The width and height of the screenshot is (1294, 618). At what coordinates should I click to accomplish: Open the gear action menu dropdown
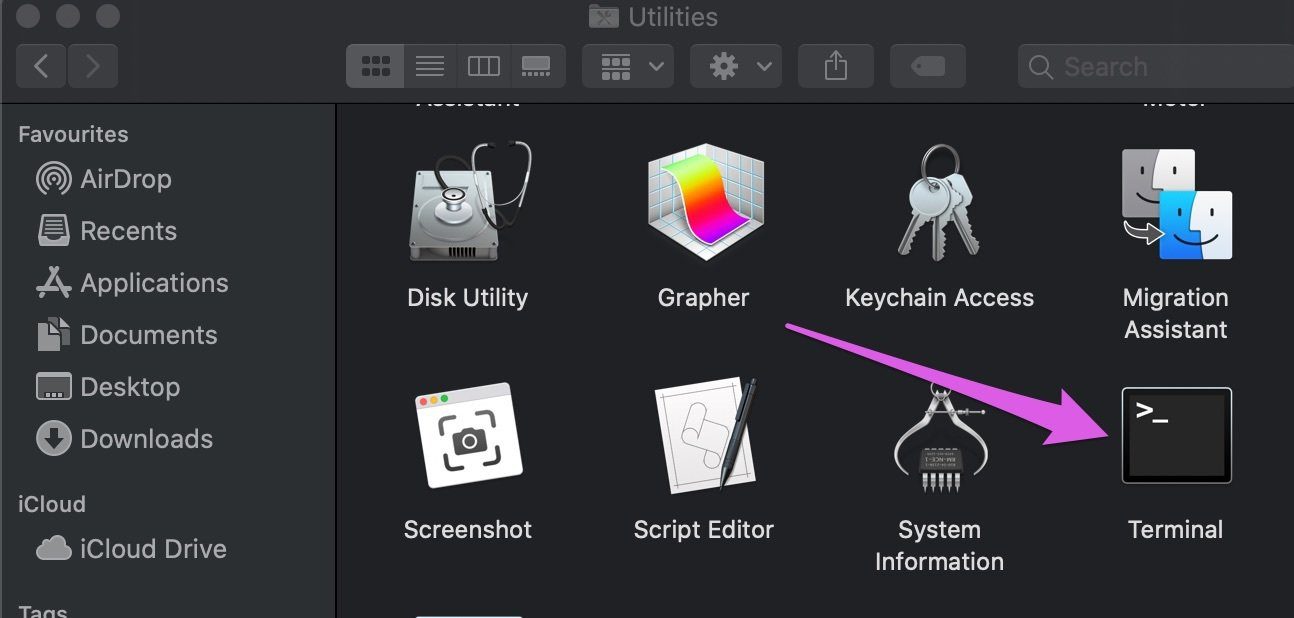tap(738, 66)
